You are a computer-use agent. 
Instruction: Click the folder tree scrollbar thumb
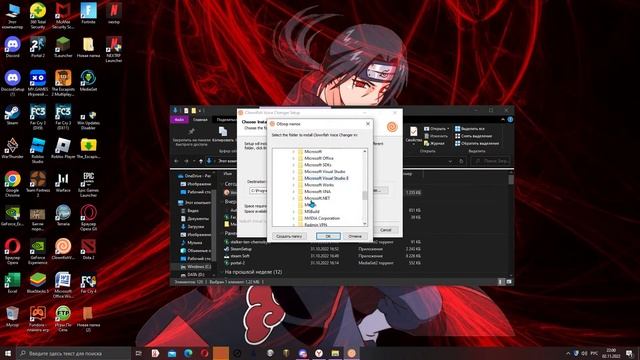pyautogui.click(x=364, y=195)
